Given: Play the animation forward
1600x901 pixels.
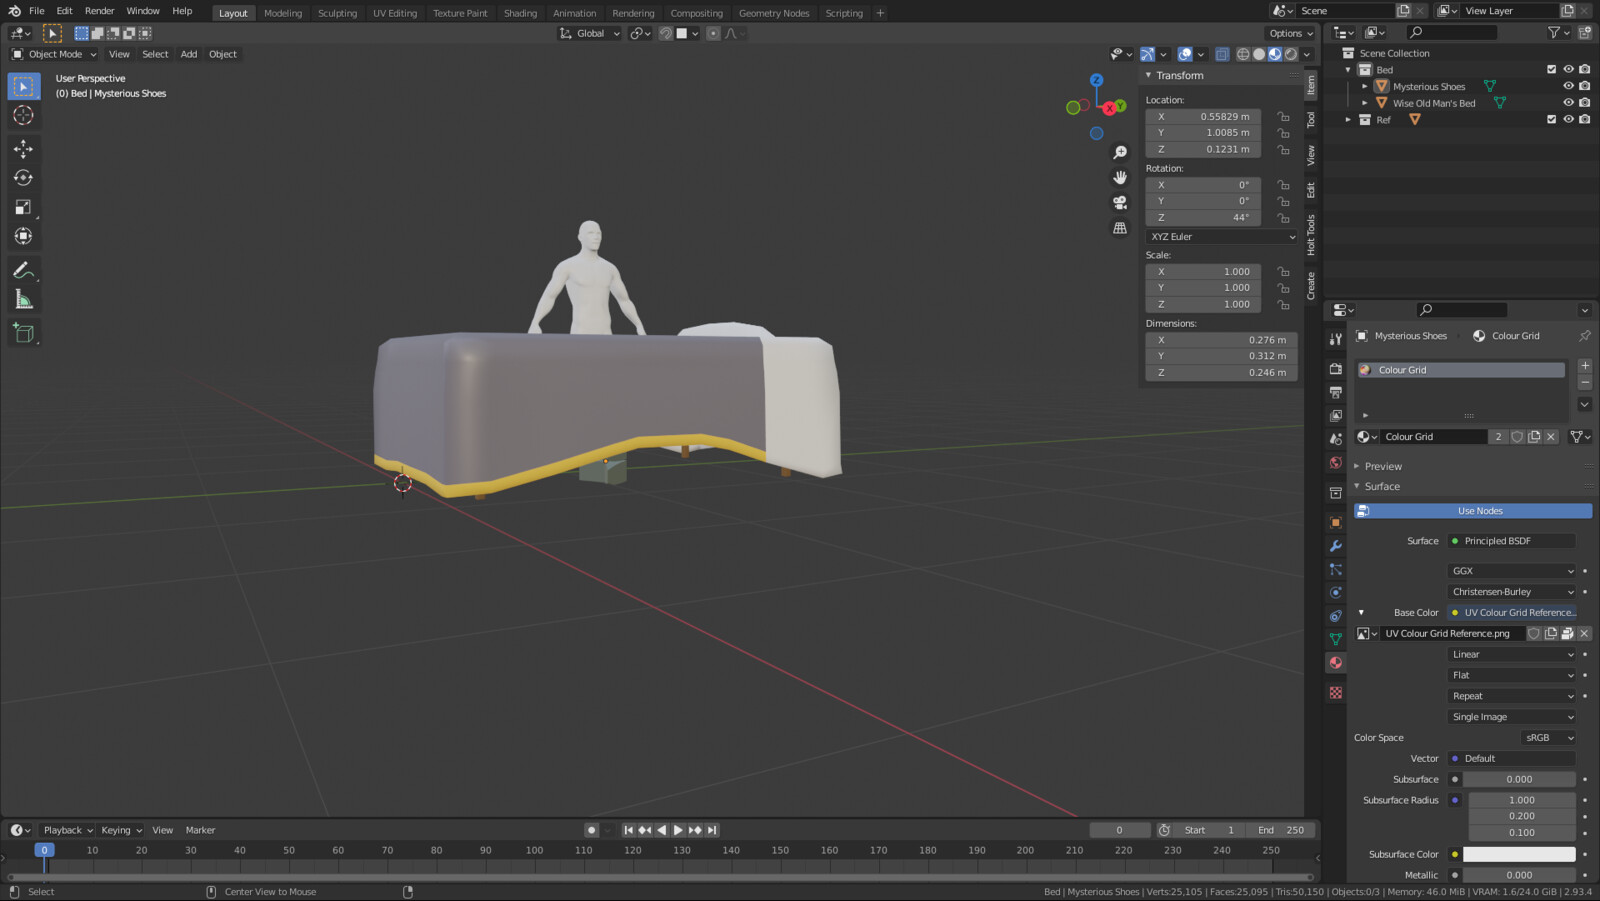Looking at the screenshot, I should tap(678, 830).
